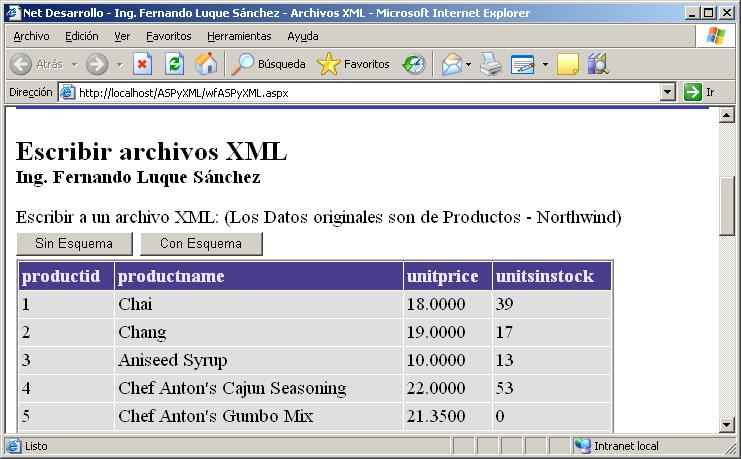The image size is (741, 459).
Task: Open the address bar URL dropdown
Action: pyautogui.click(x=667, y=92)
